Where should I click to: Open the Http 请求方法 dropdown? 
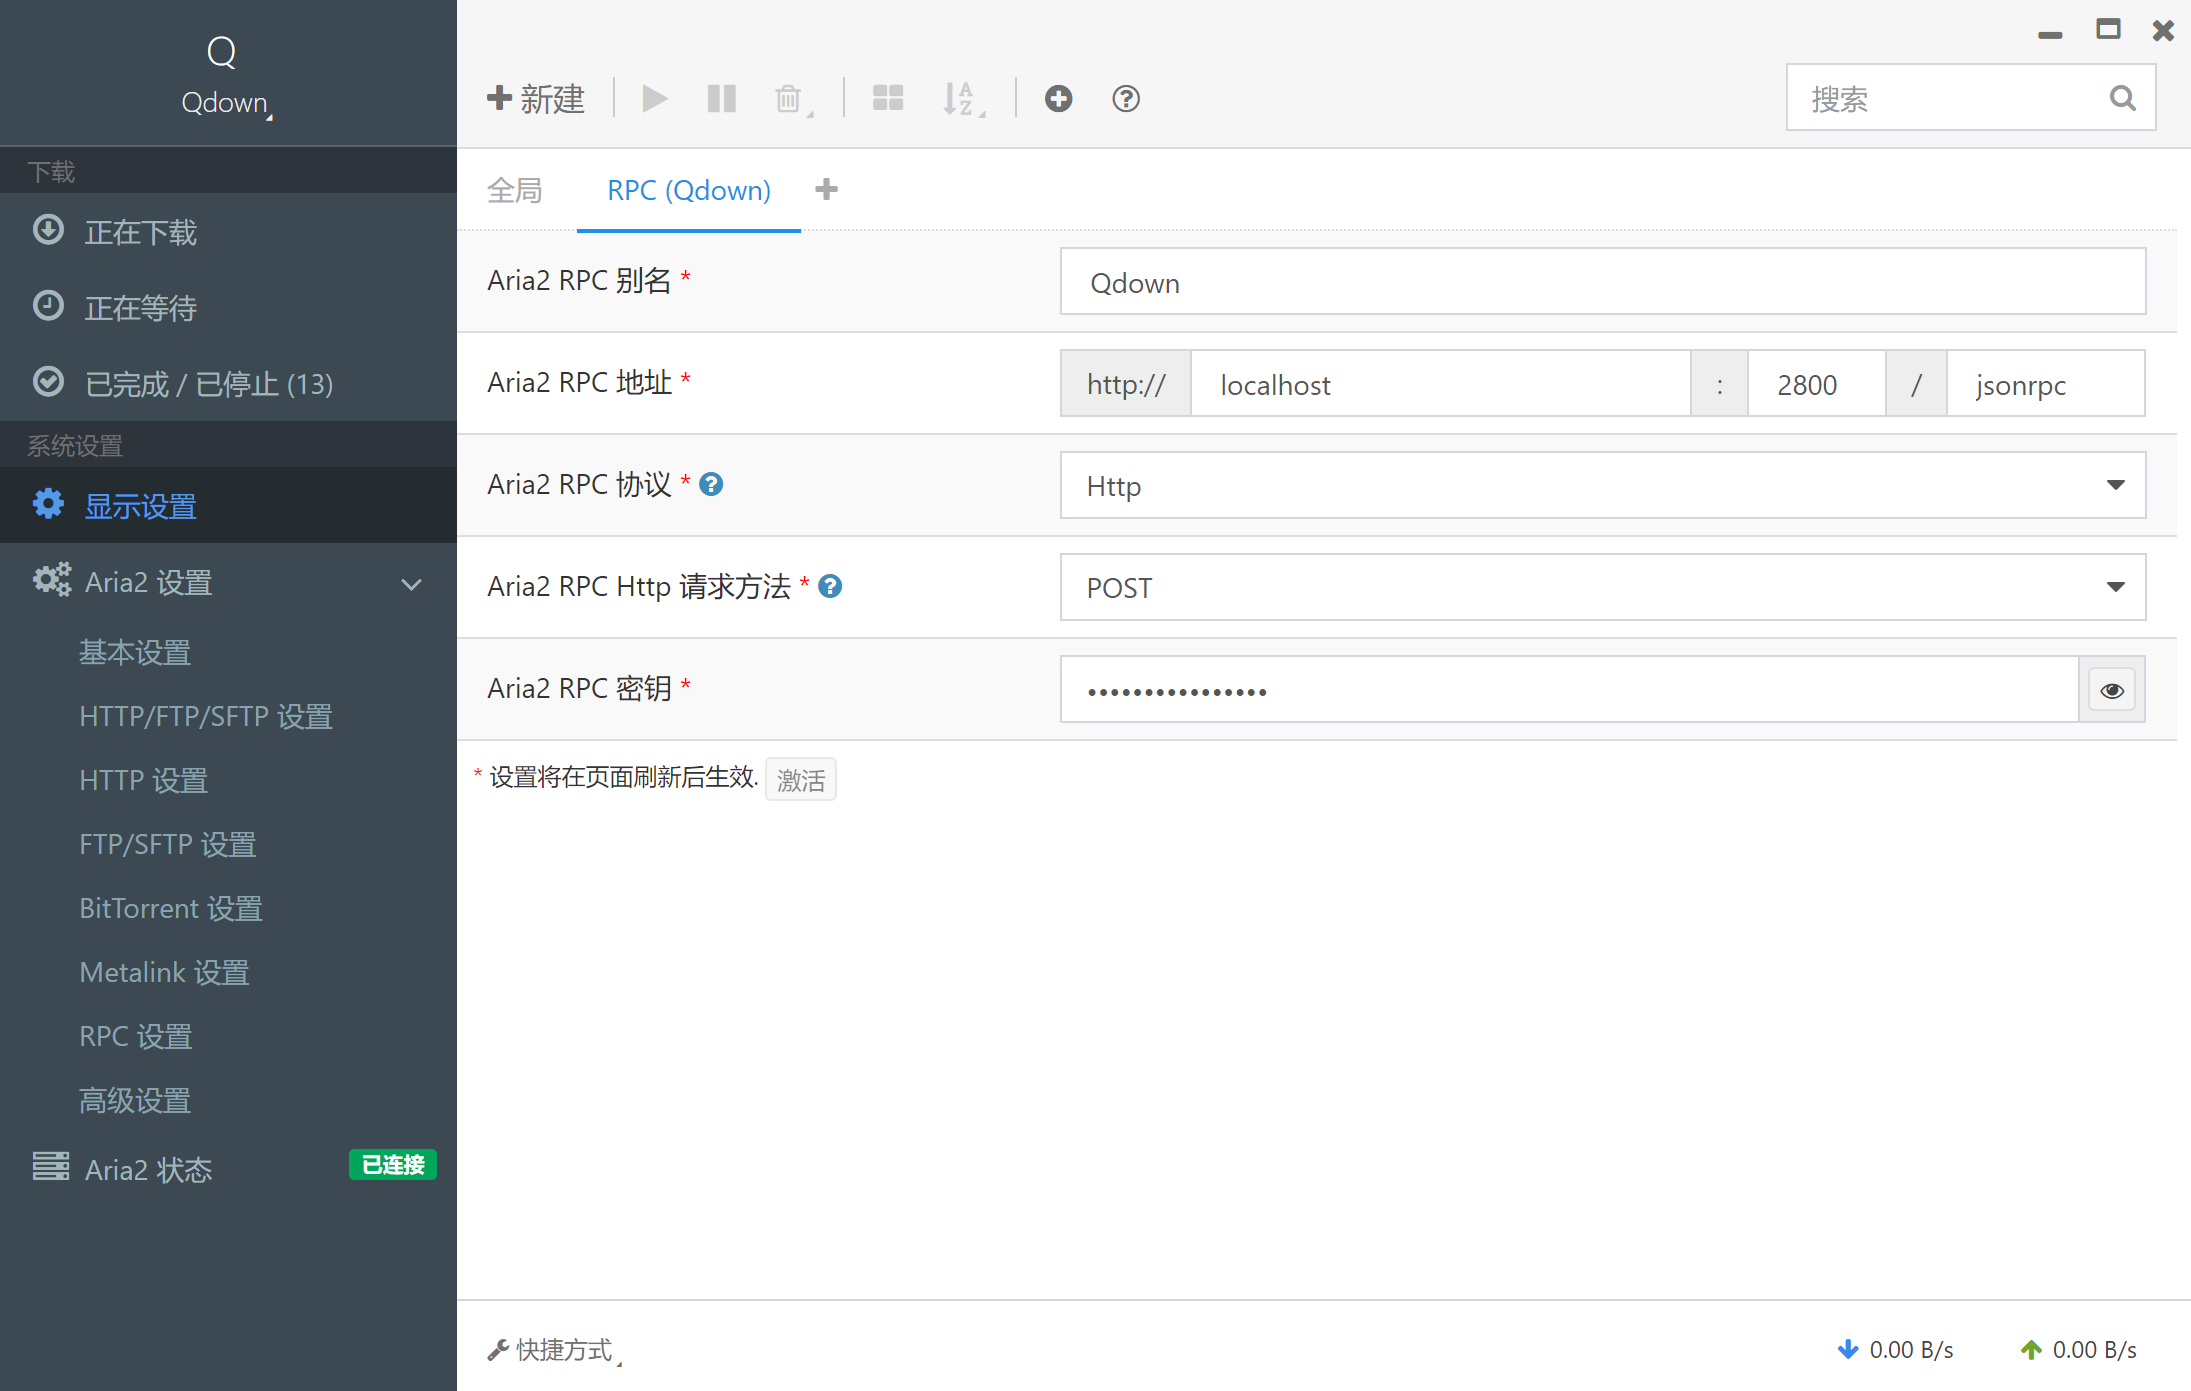pos(2114,587)
